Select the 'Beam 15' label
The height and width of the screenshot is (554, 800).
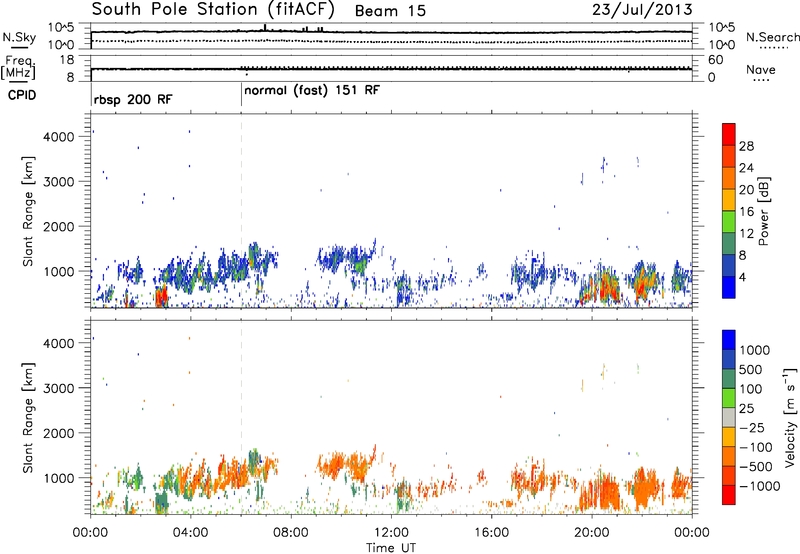(x=390, y=11)
